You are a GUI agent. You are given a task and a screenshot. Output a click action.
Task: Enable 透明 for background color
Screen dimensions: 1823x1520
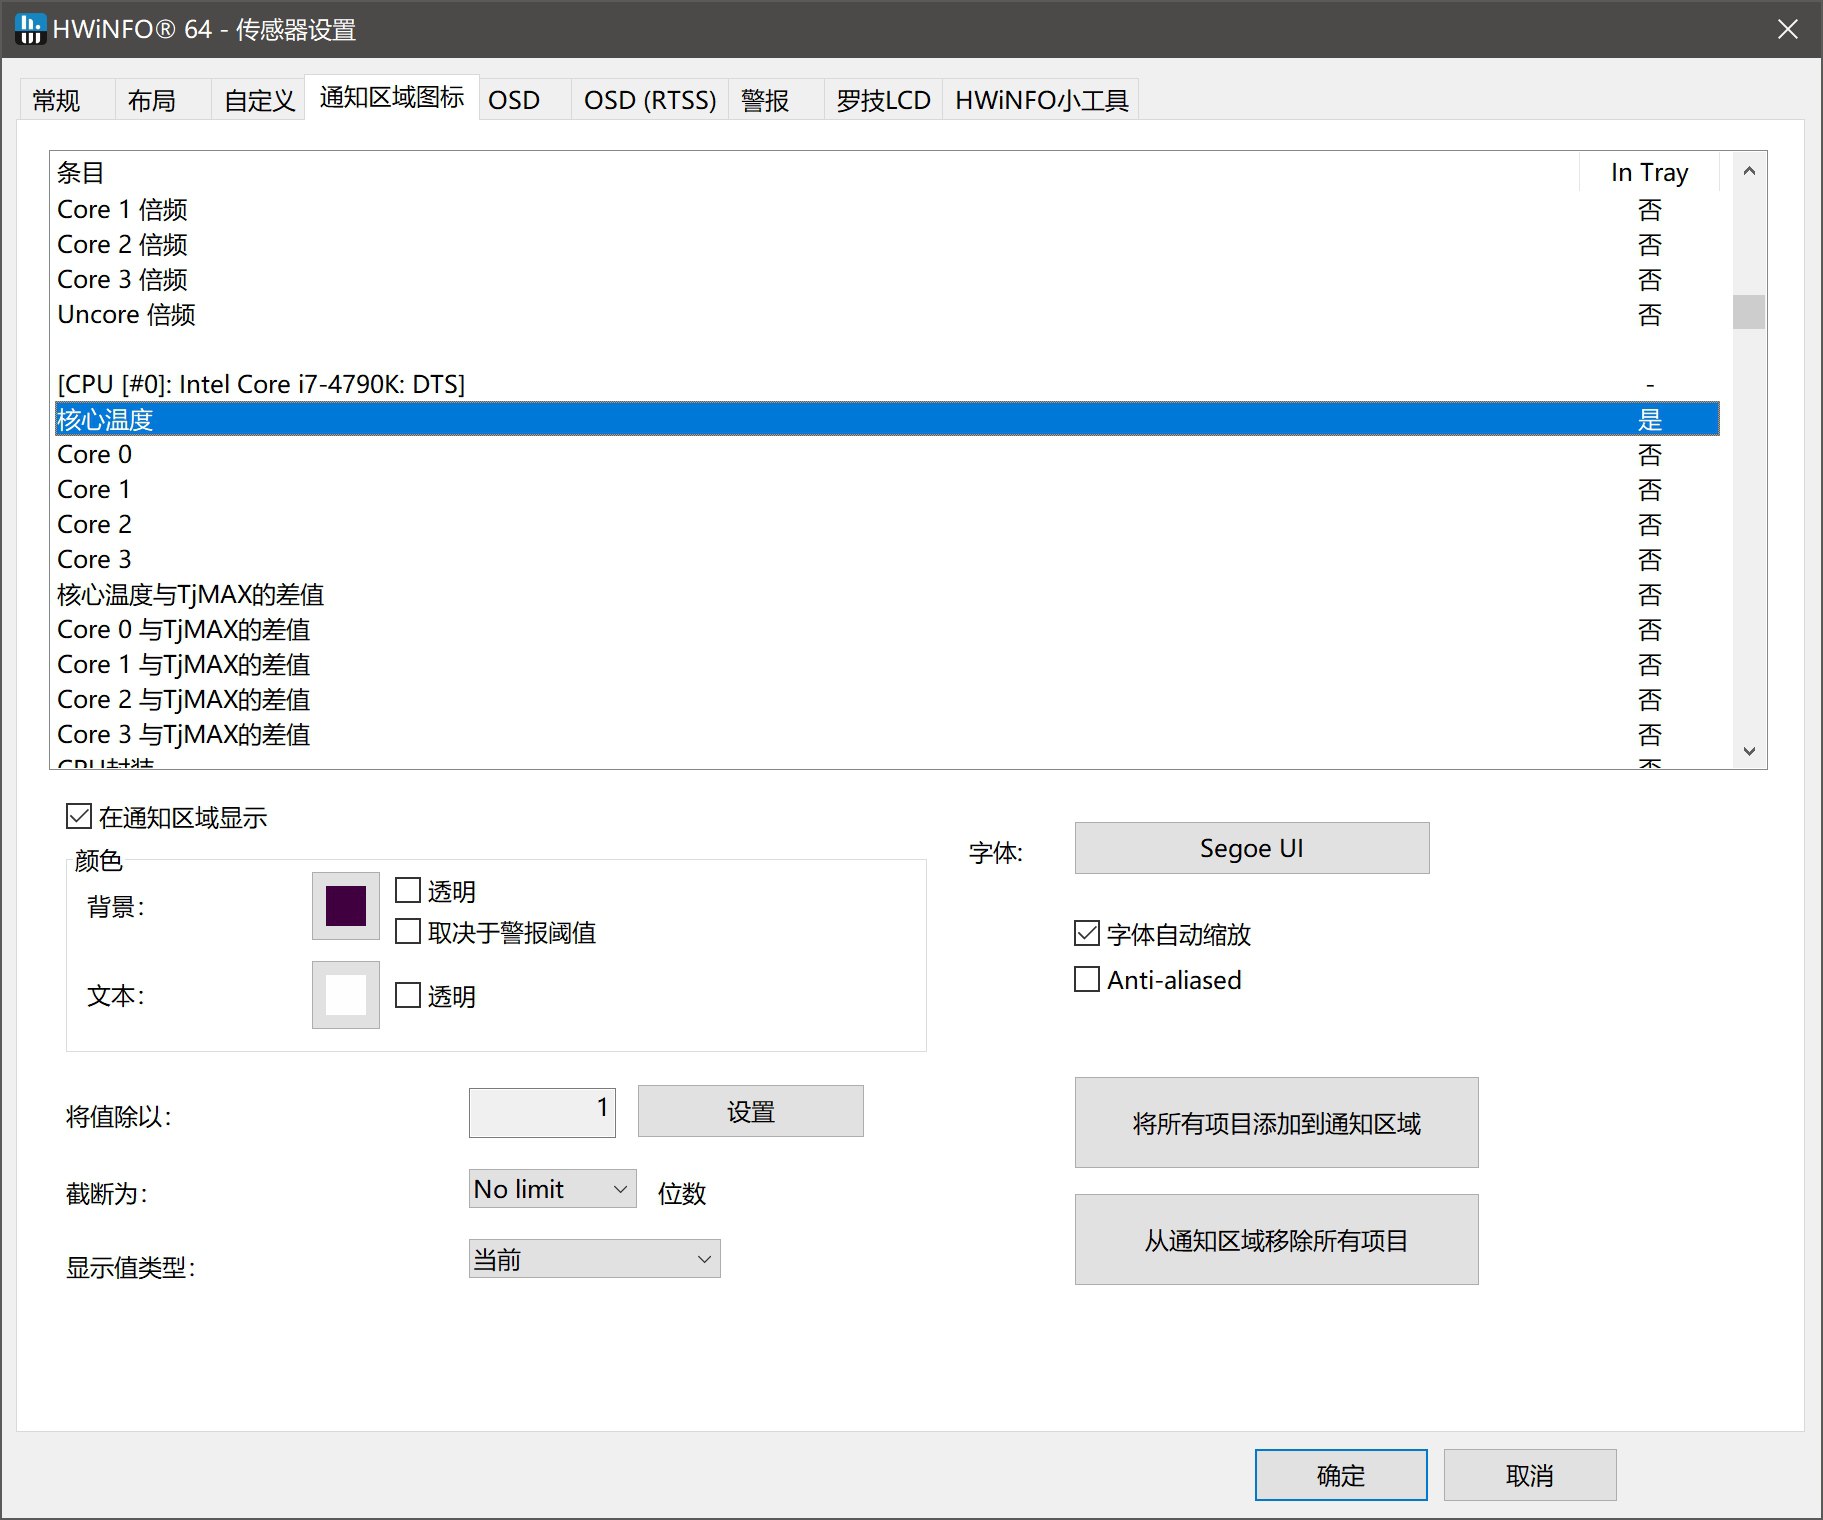[408, 890]
